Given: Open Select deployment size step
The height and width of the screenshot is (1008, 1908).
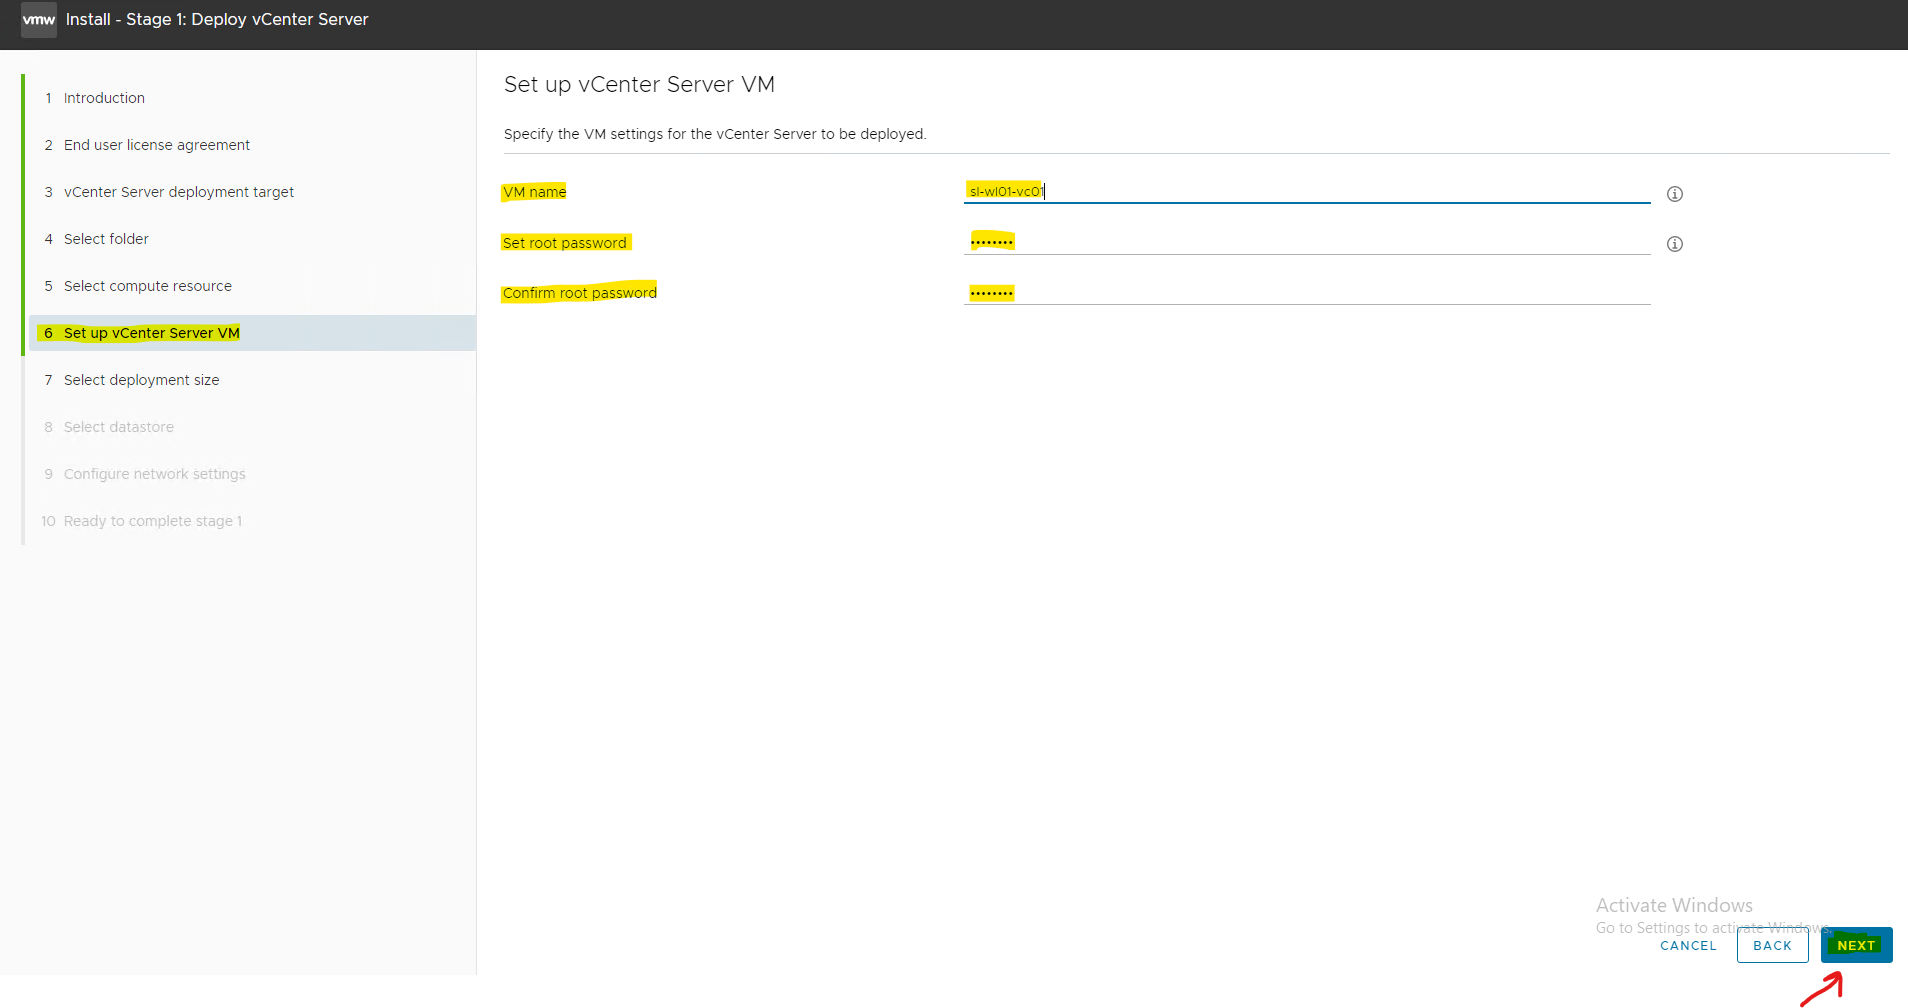Looking at the screenshot, I should tap(141, 380).
